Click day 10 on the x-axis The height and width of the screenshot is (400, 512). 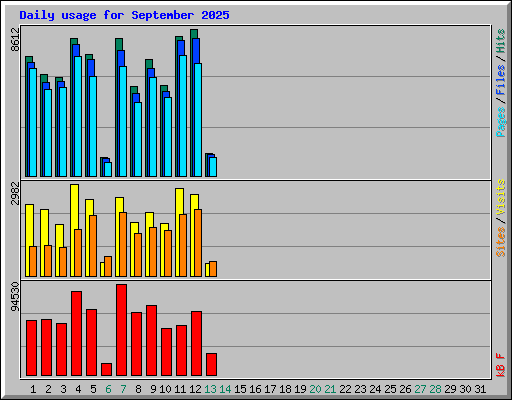165,389
